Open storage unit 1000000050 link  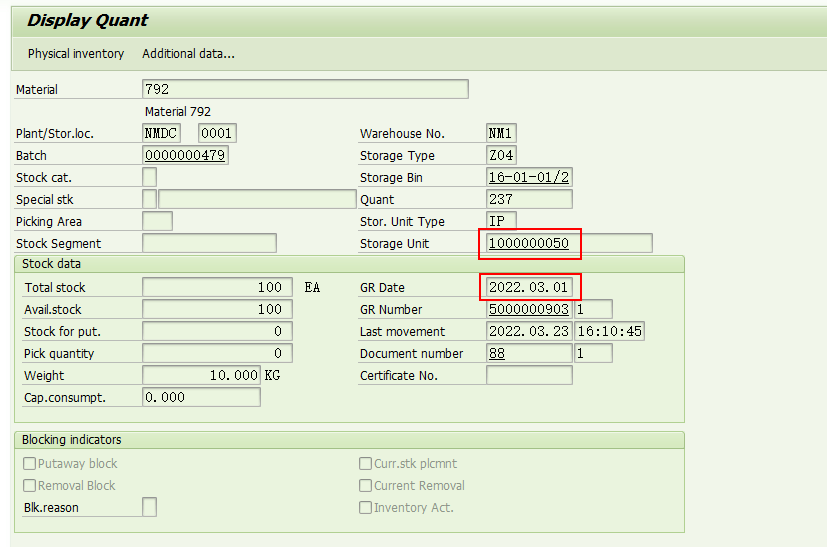(529, 244)
